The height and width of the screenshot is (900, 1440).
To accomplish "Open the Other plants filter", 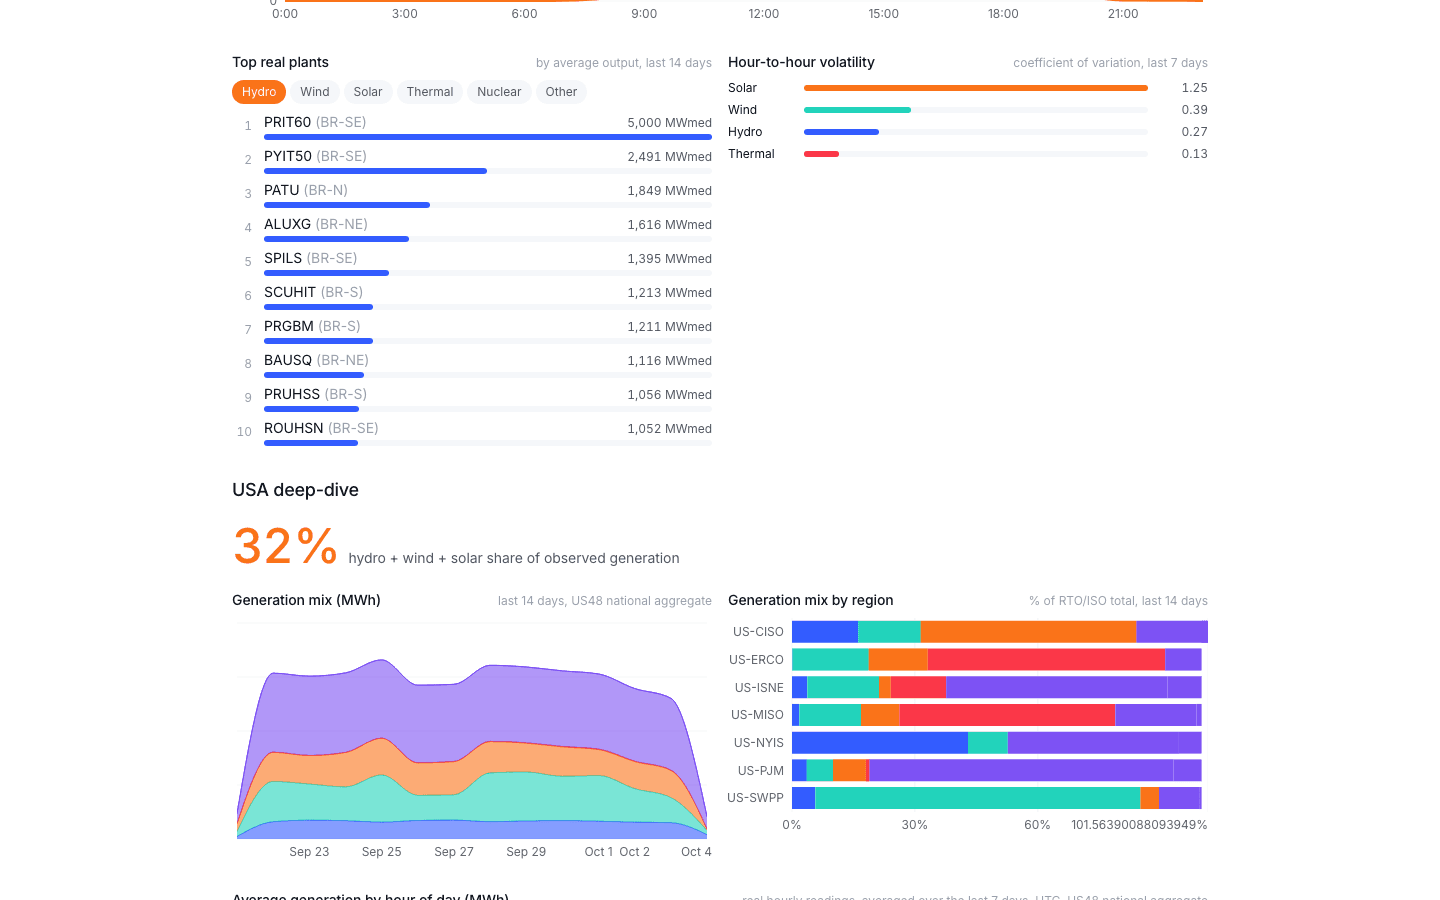I will pyautogui.click(x=561, y=92).
